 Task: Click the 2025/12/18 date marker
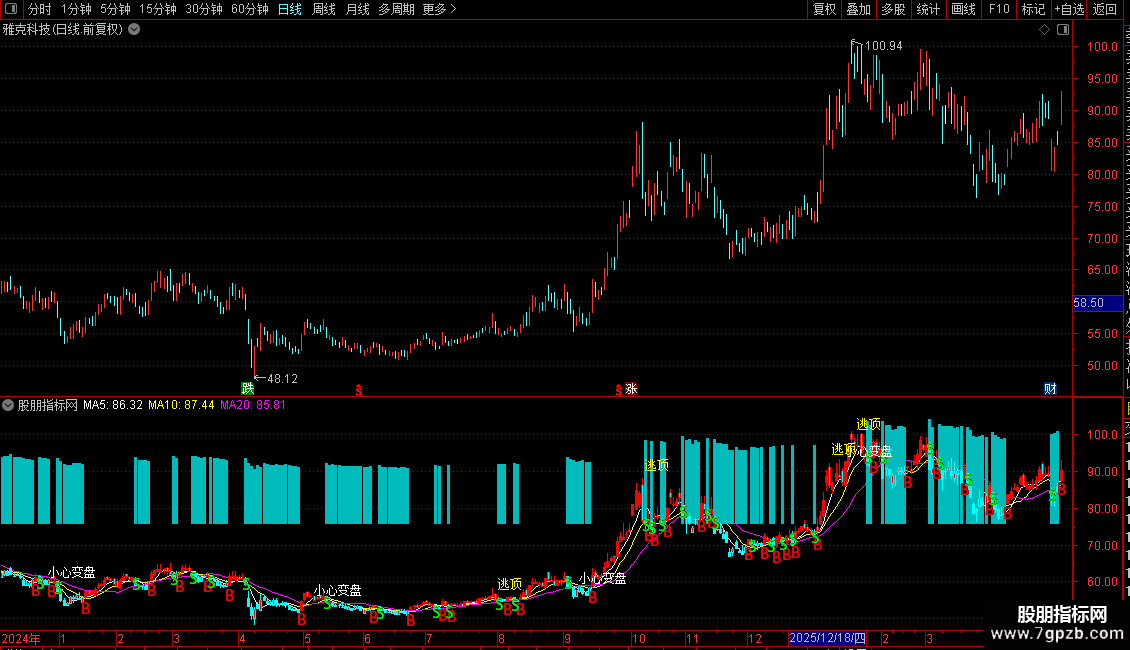click(827, 638)
